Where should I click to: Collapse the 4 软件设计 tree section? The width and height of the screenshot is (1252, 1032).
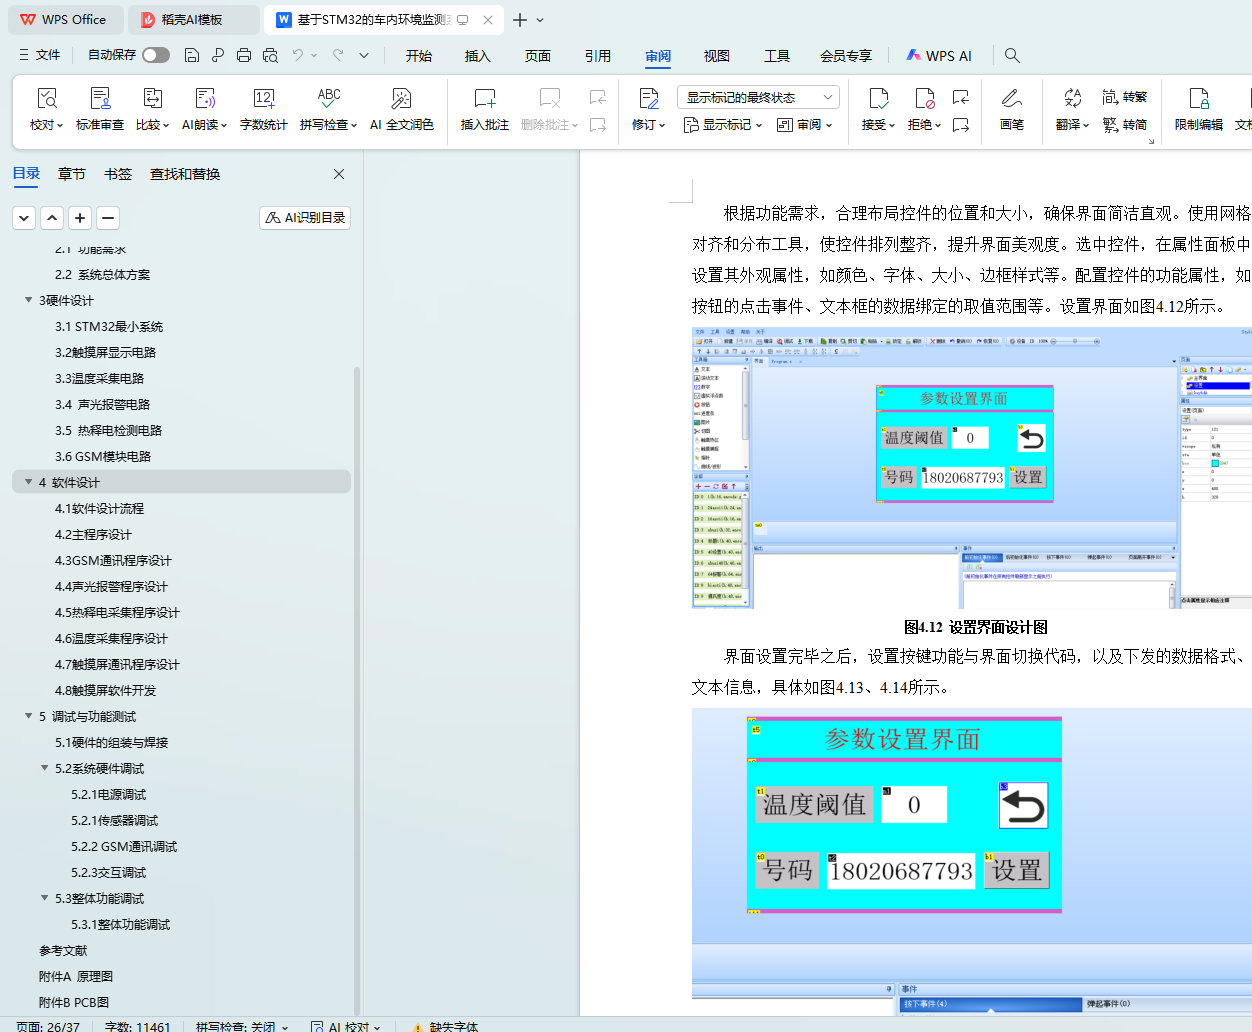pos(29,482)
